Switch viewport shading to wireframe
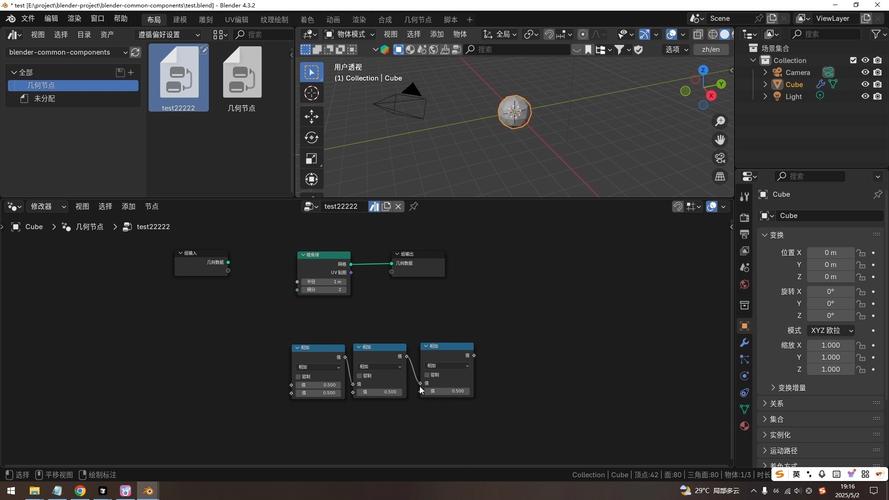 pyautogui.click(x=712, y=35)
